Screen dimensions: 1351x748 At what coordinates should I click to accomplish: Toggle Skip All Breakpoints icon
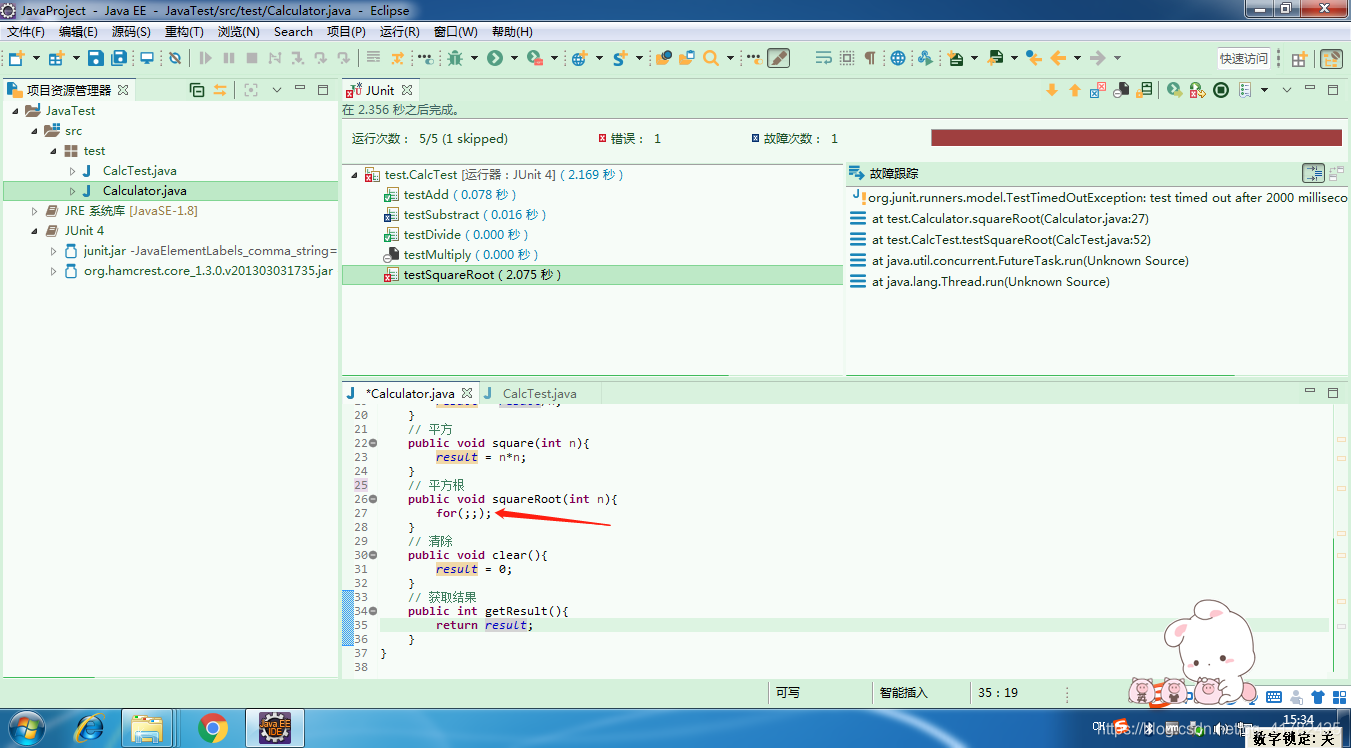click(x=175, y=58)
